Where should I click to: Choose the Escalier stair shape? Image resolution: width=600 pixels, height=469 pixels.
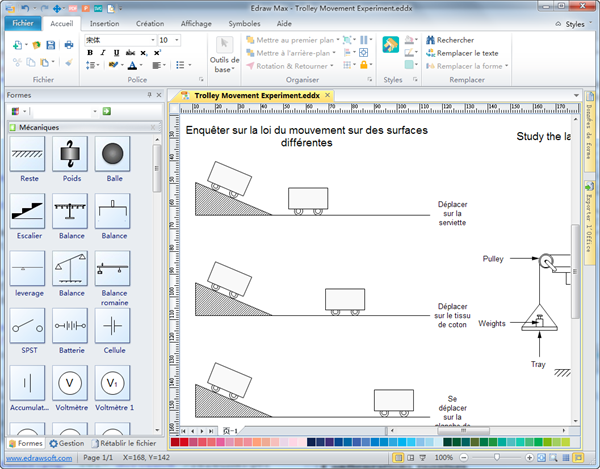(x=29, y=211)
